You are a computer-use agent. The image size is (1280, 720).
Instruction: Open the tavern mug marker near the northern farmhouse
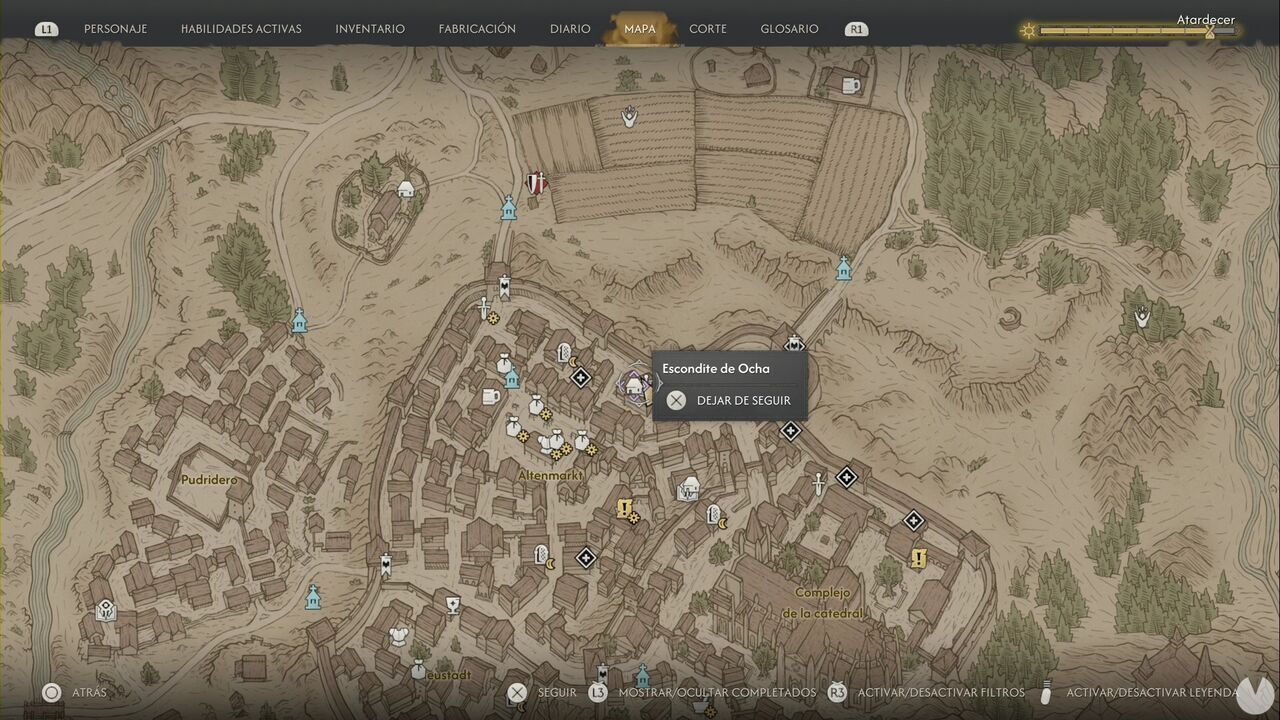click(851, 86)
